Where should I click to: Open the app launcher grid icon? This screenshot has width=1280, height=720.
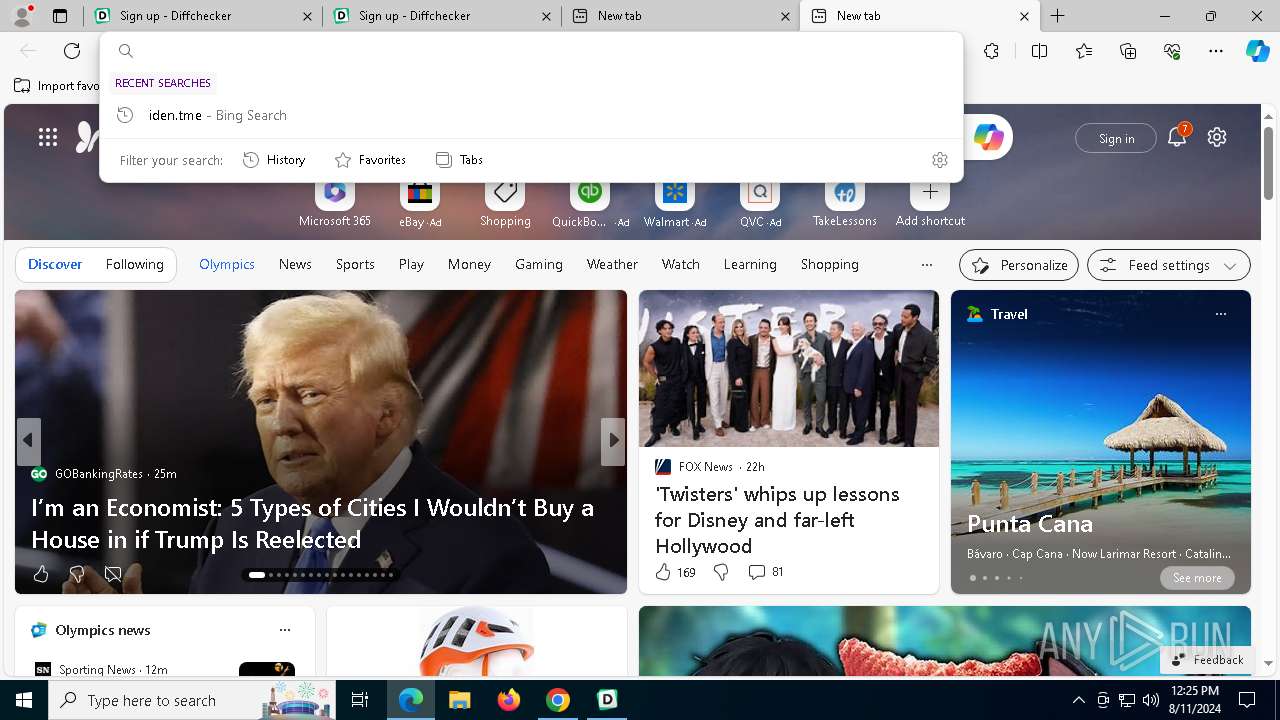point(48,138)
